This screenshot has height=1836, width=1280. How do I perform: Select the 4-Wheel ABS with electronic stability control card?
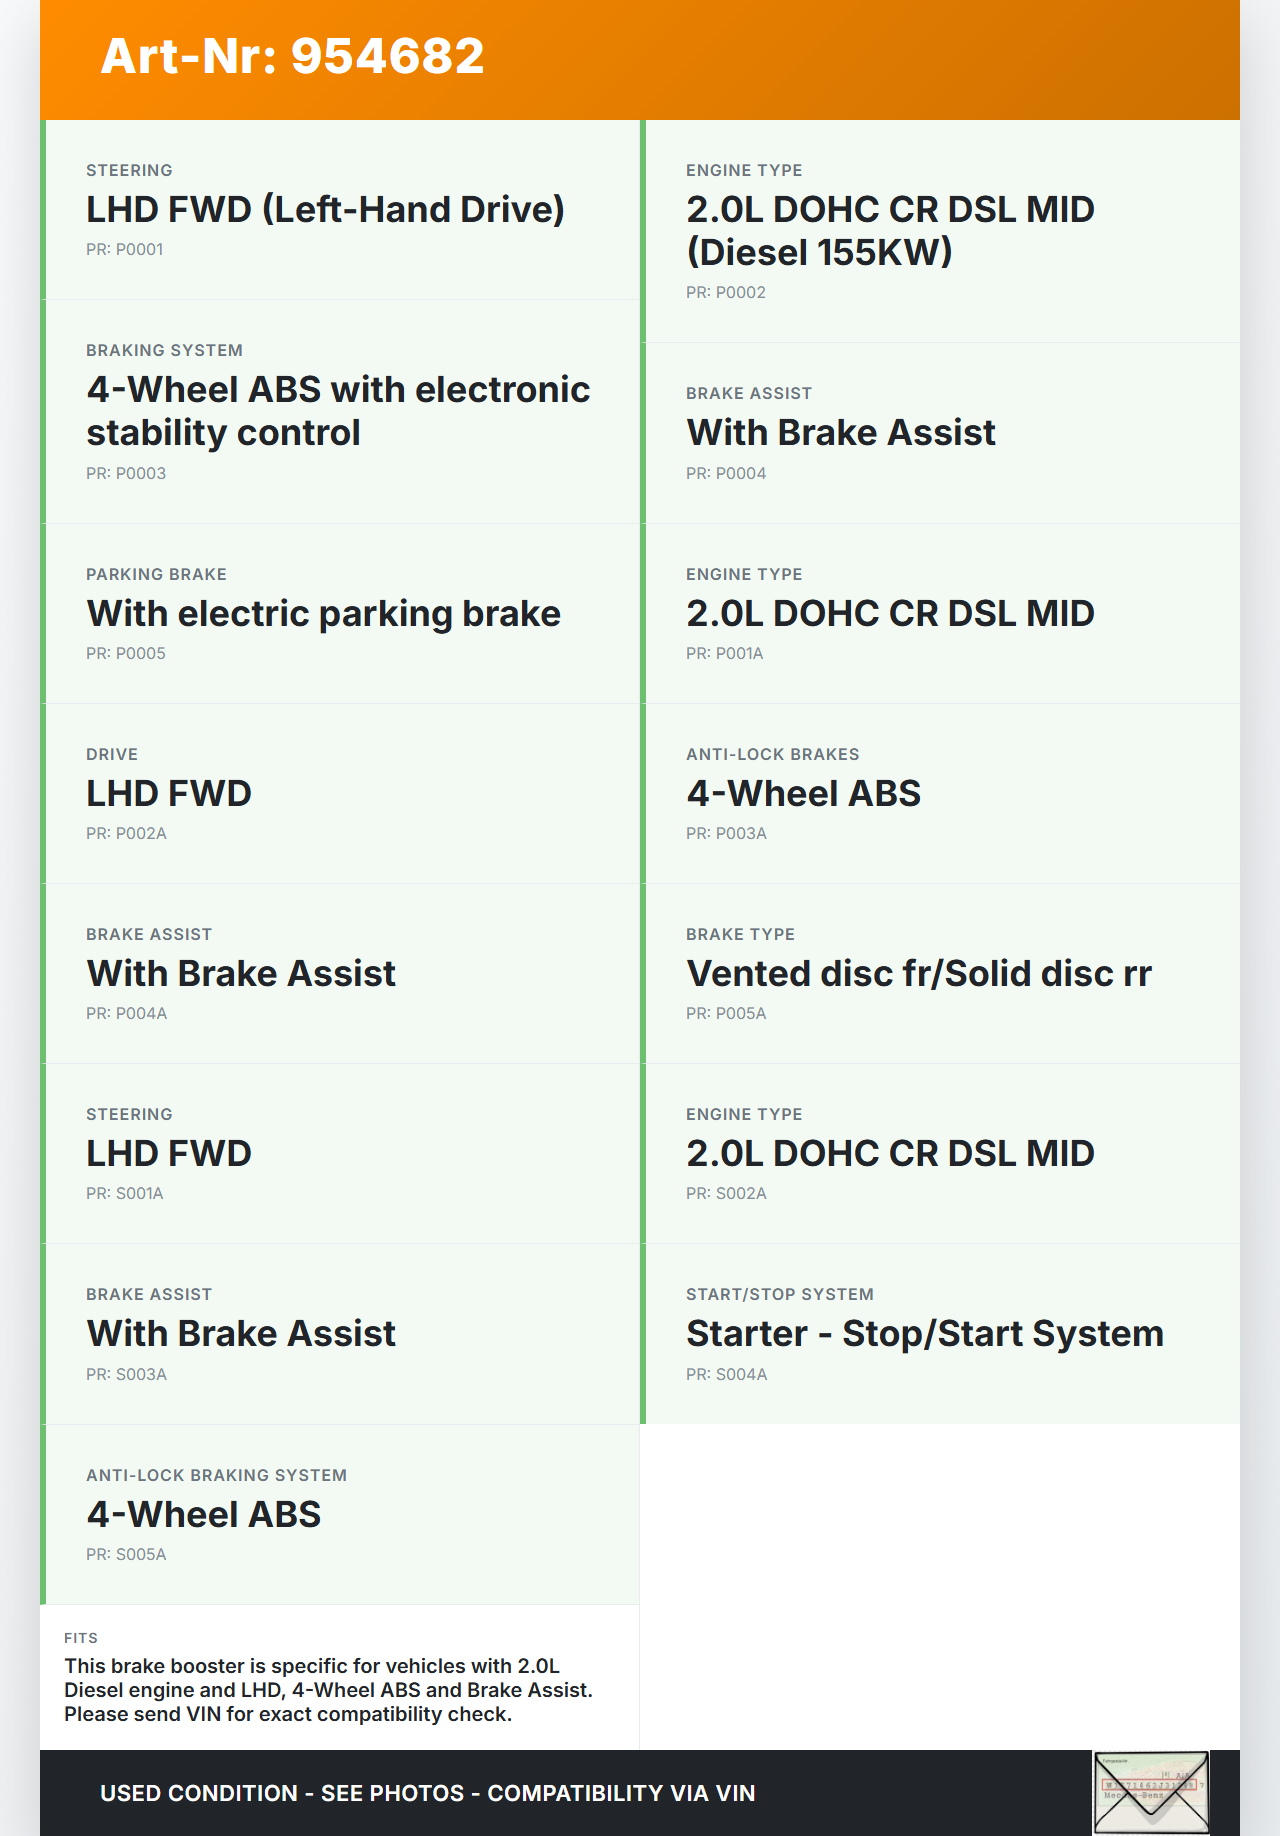coord(340,411)
